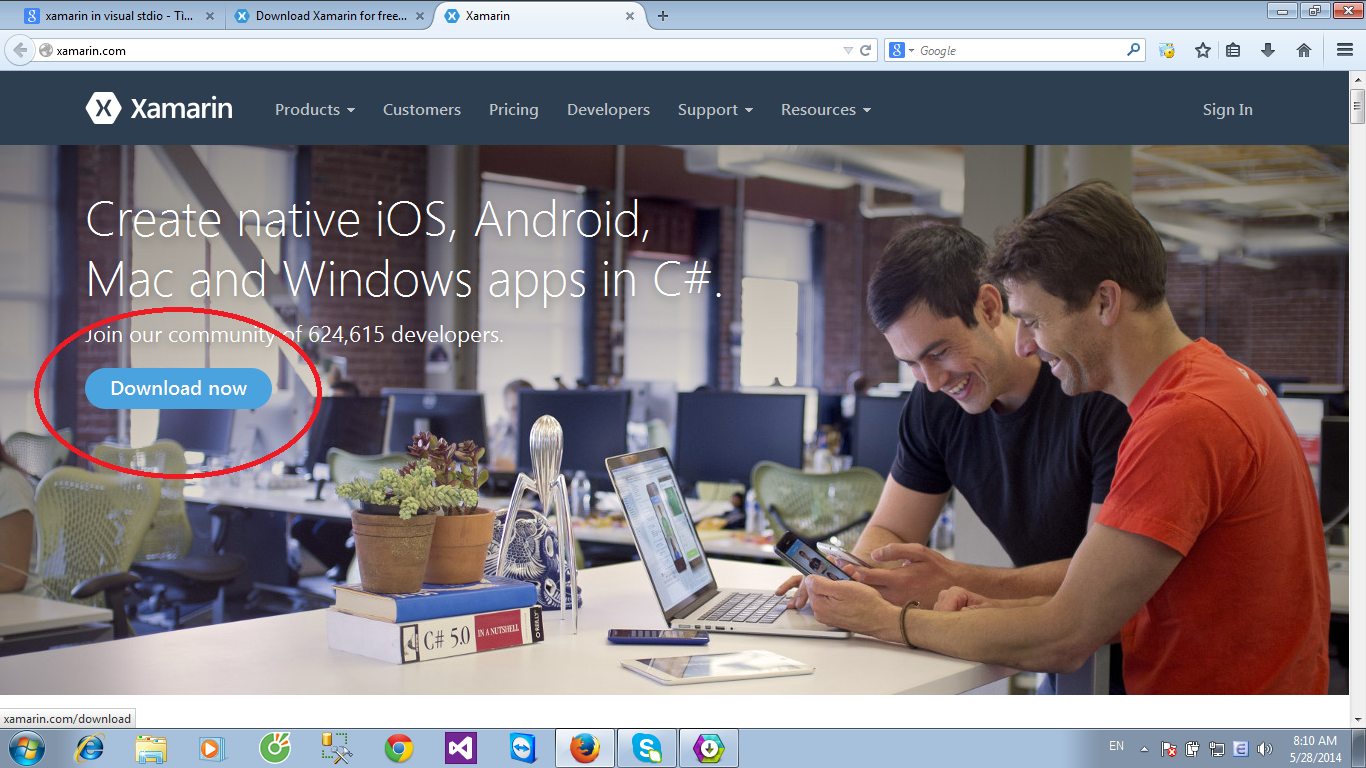Click the blue E tray icon
Image resolution: width=1366 pixels, height=768 pixels.
click(x=1241, y=748)
